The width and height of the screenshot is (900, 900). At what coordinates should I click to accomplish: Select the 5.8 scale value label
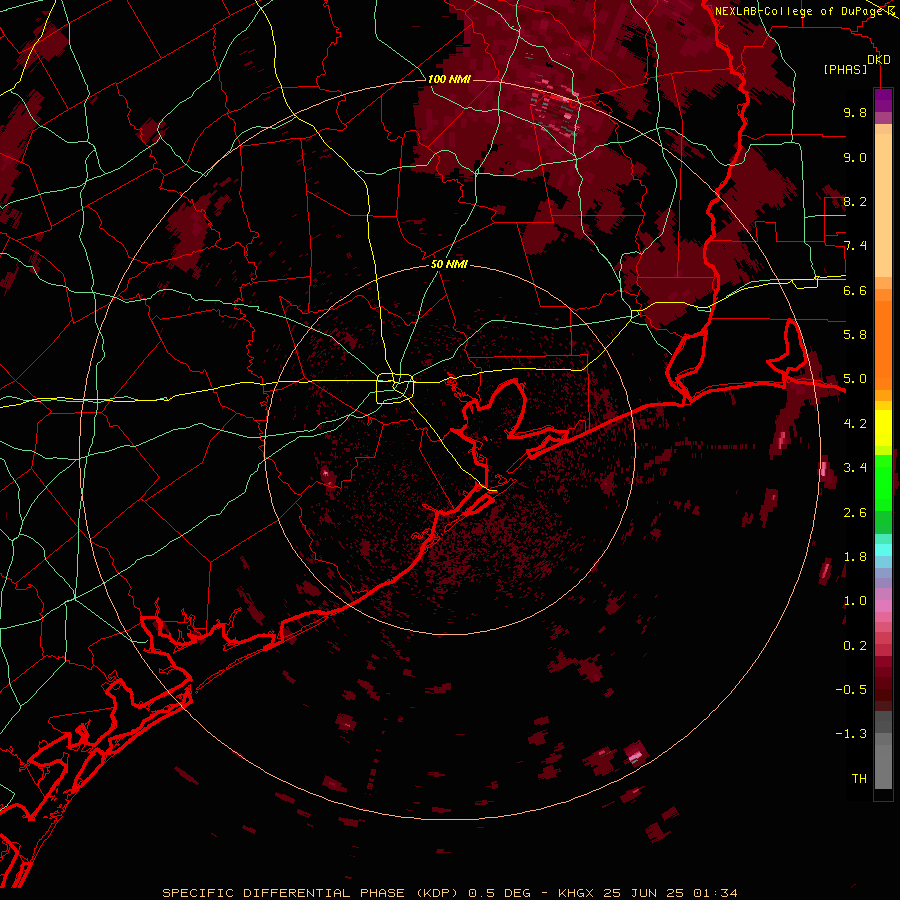coord(855,335)
